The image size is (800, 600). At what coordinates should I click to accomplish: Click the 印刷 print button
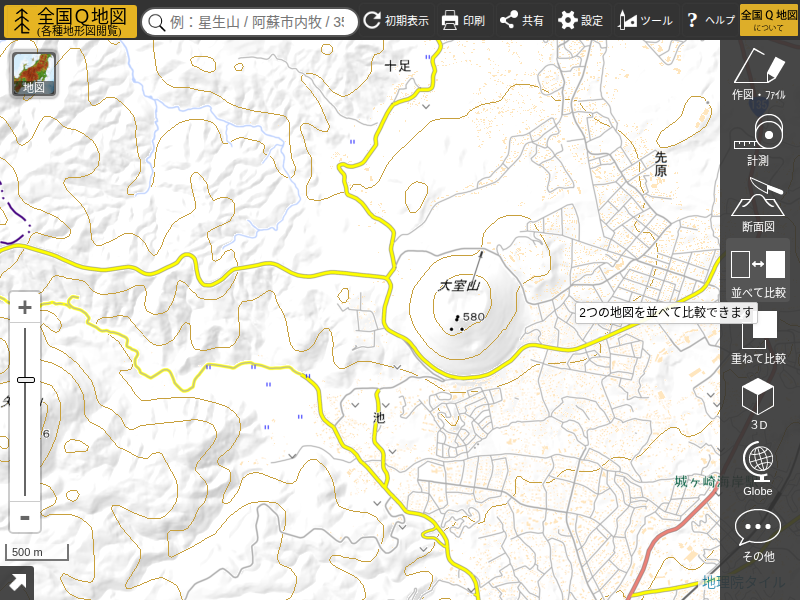click(463, 20)
